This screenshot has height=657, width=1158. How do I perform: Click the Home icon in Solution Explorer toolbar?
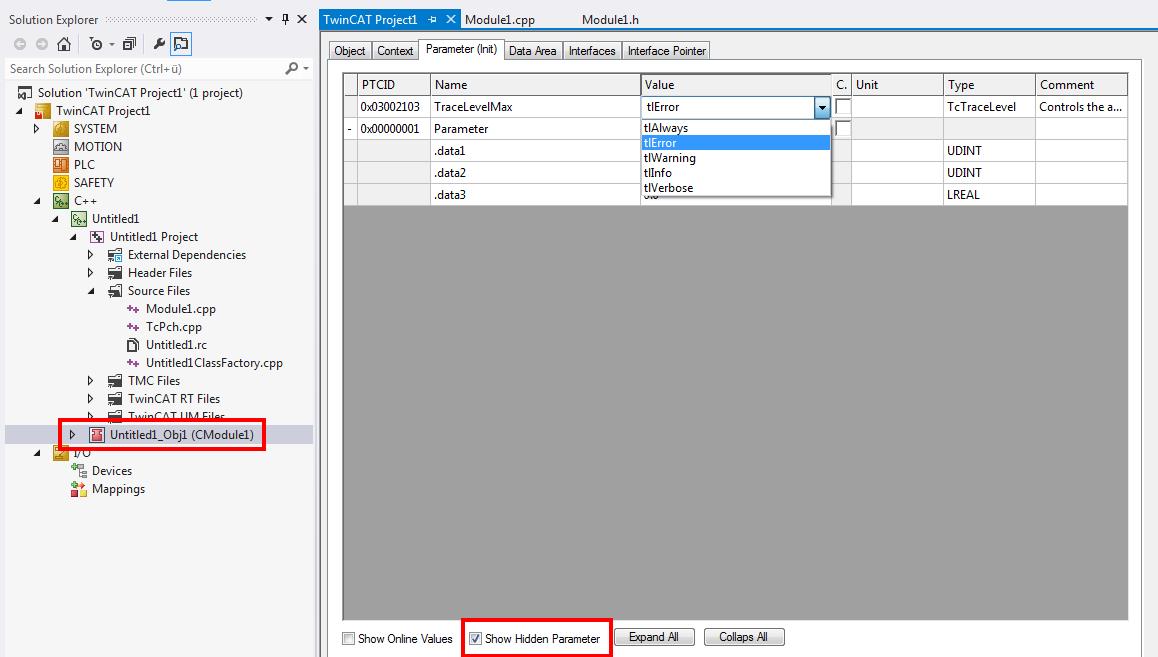[64, 44]
